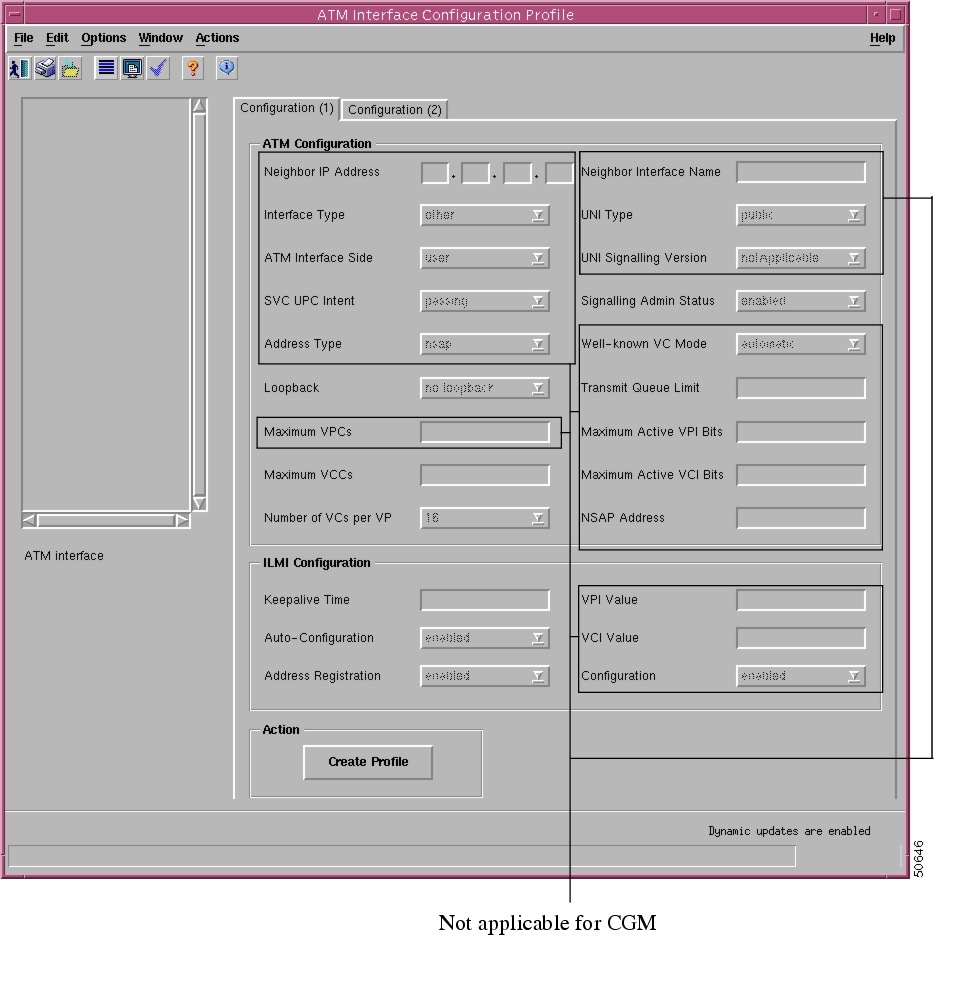Click the VPI Value input field
The width and height of the screenshot is (960, 983).
(x=801, y=600)
